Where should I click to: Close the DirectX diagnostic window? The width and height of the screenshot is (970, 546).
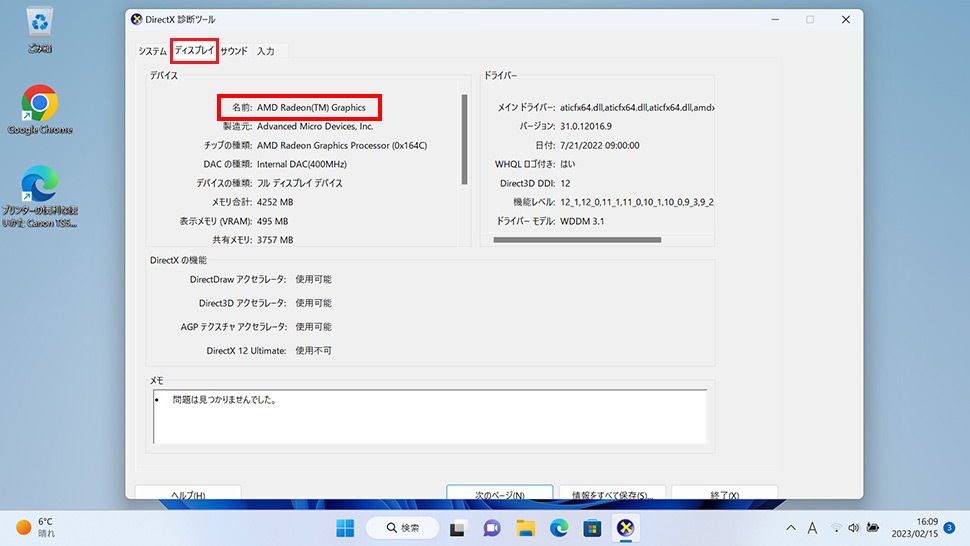click(846, 20)
